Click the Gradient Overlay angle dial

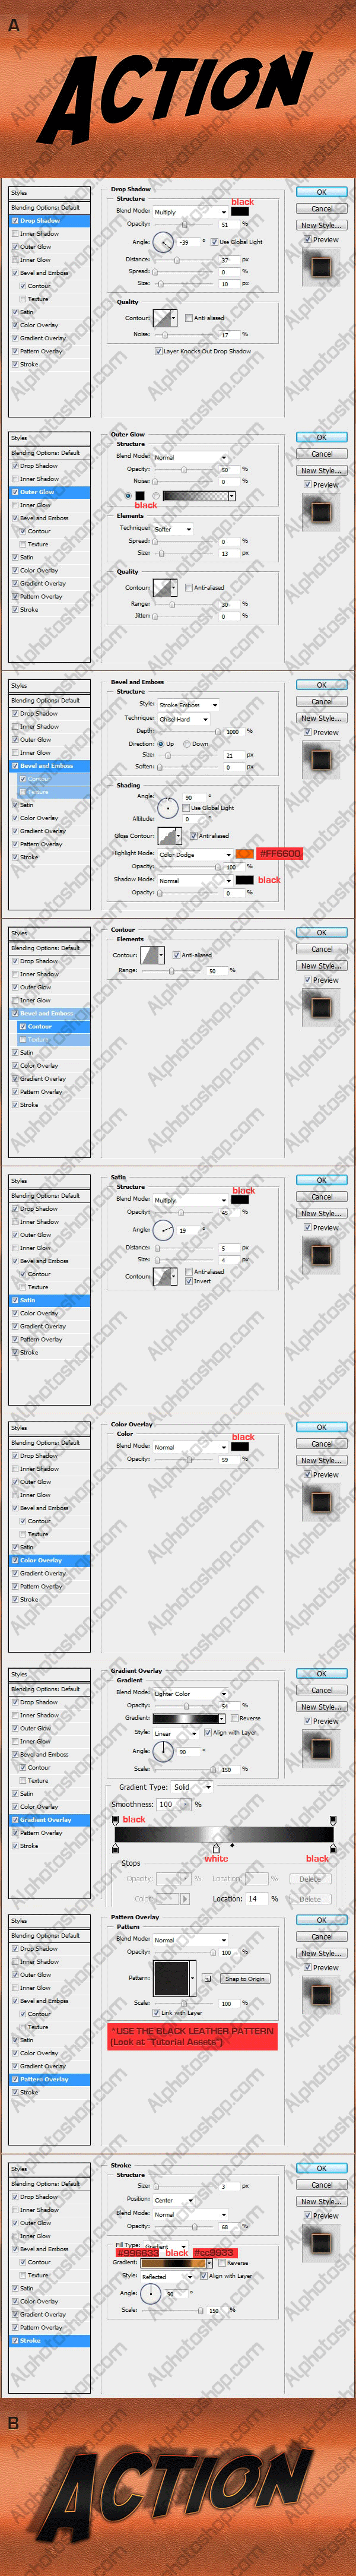[163, 1751]
